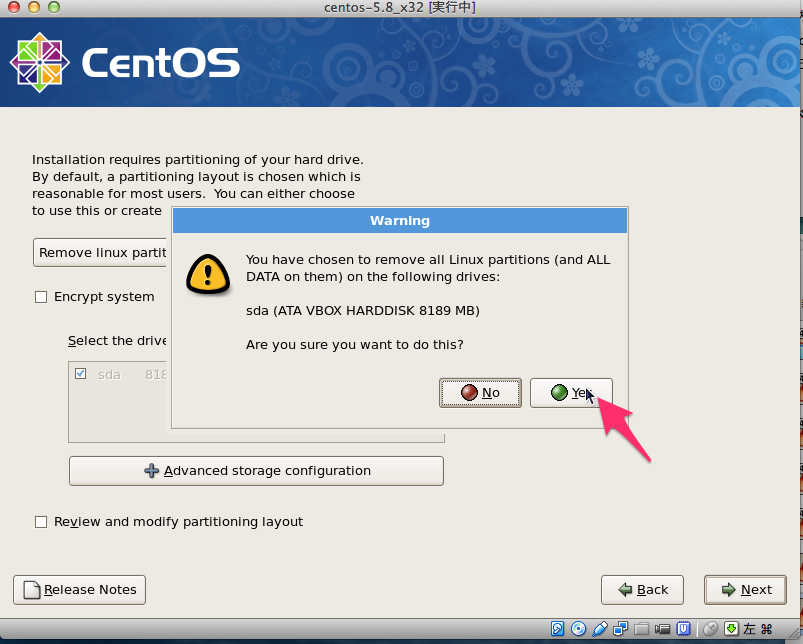Click the CentOS logo
803x644 pixels.
125,62
